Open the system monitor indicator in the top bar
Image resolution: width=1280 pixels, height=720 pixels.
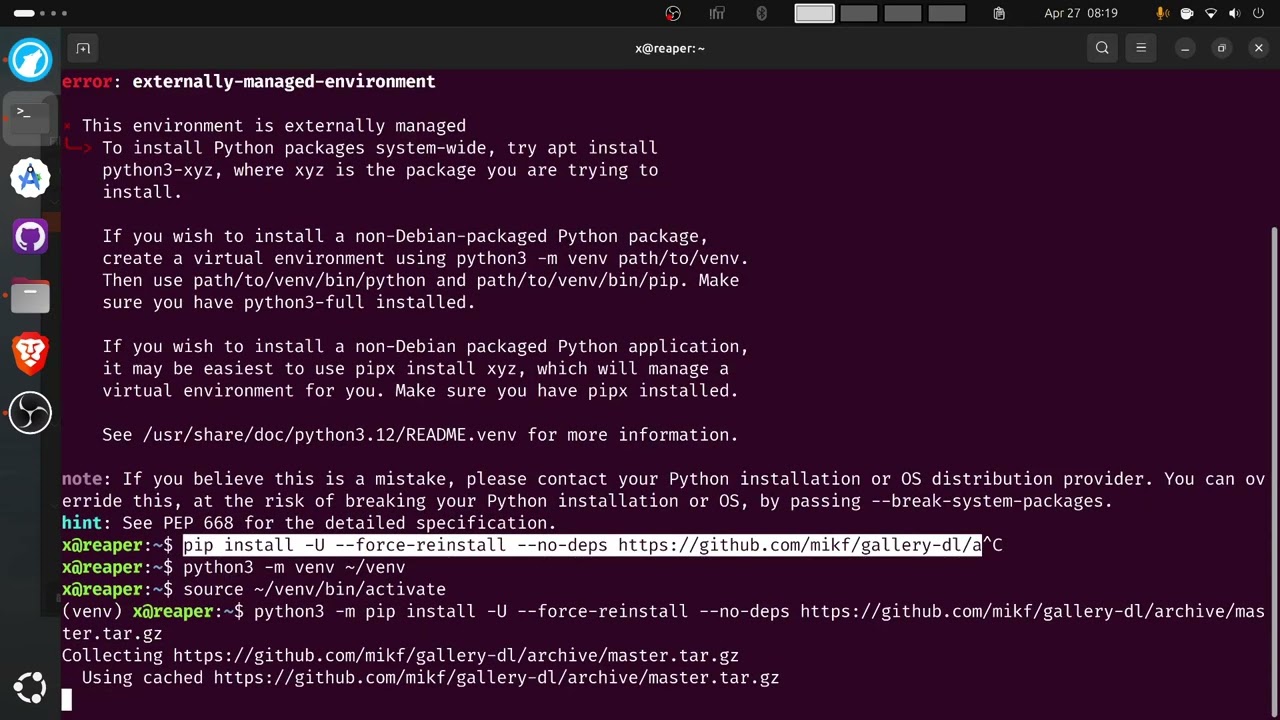[x=717, y=13]
